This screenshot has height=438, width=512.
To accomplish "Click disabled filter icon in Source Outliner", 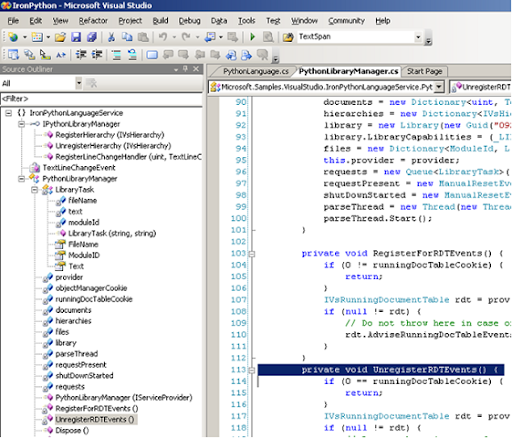I will [x=91, y=83].
